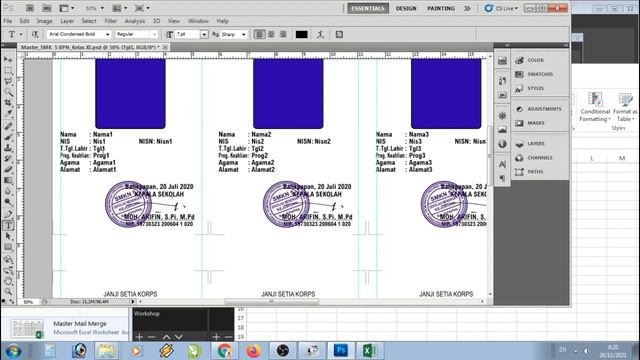Open the Type tool preset picker arrow
The height and width of the screenshot is (360, 640).
click(21, 35)
